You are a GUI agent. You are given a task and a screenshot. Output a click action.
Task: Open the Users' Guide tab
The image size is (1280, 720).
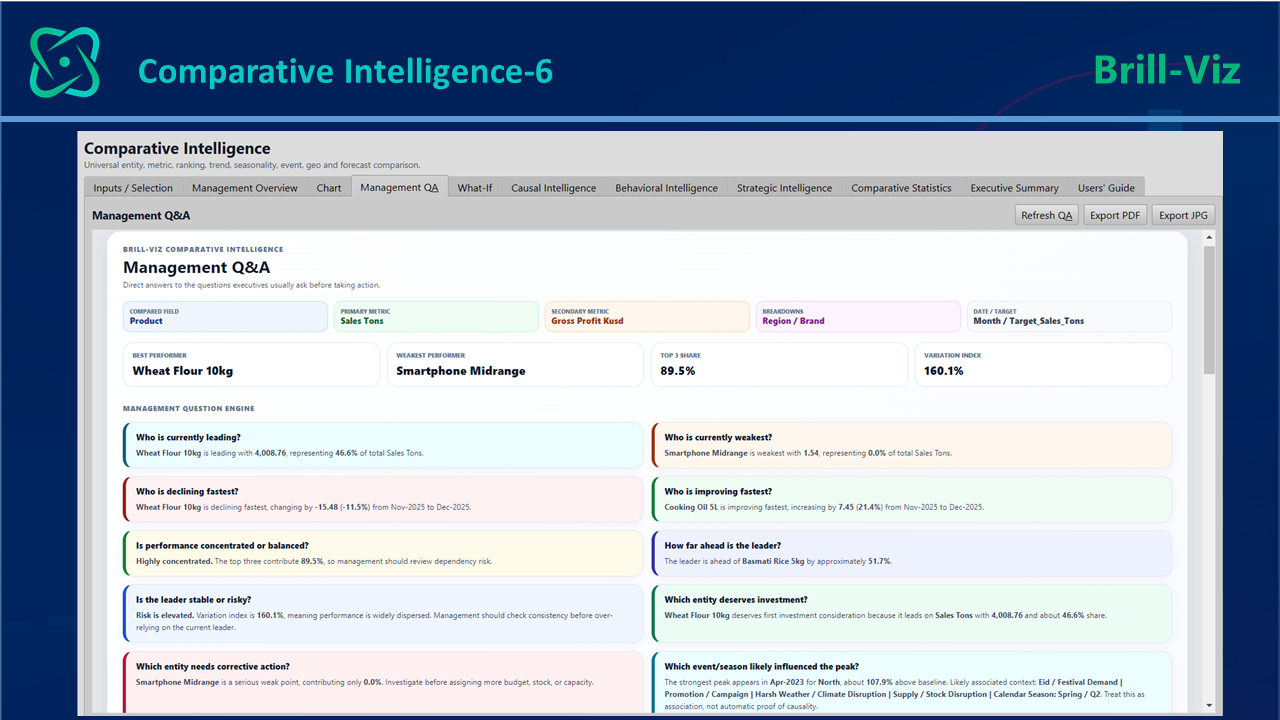(1107, 187)
